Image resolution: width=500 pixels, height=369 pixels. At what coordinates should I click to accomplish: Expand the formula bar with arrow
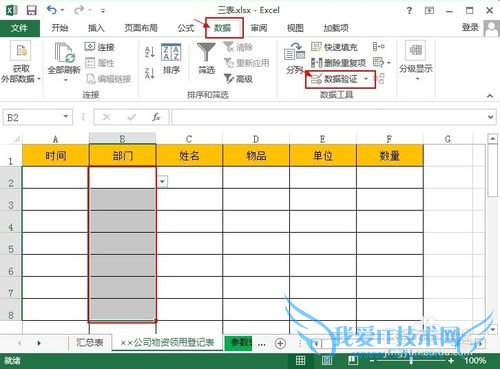coord(490,117)
